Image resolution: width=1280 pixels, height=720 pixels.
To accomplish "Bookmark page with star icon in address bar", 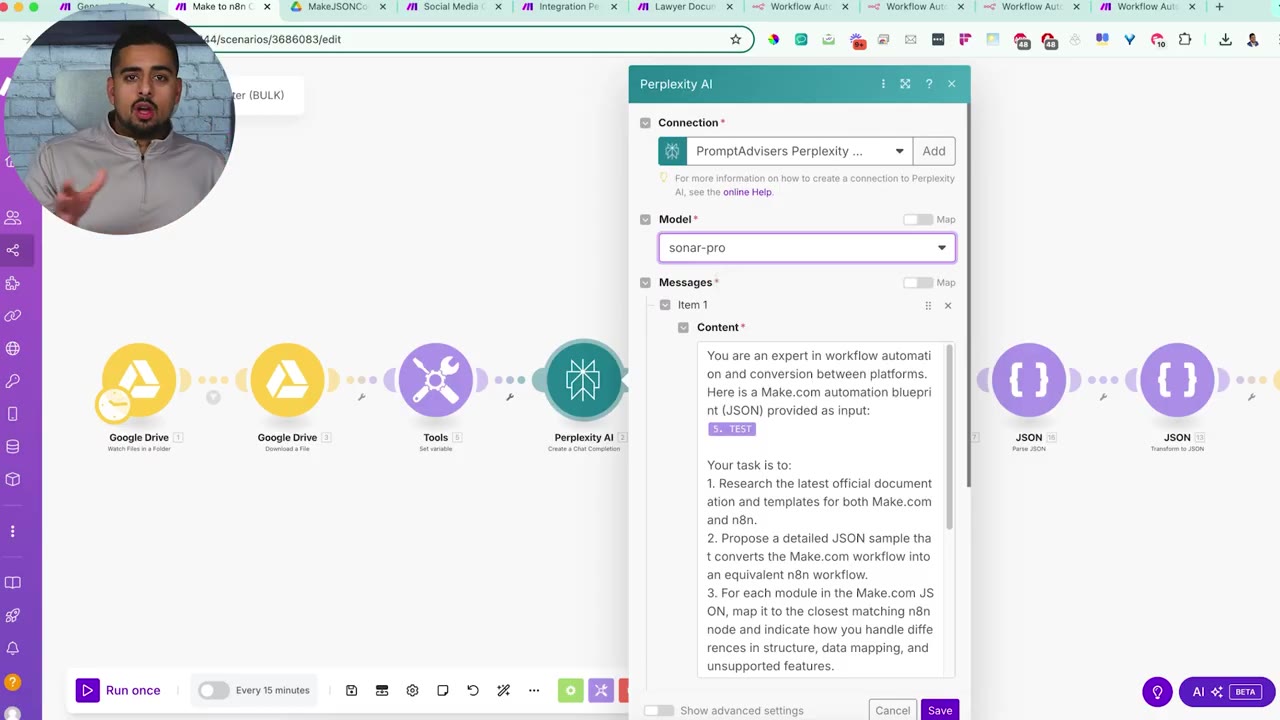I will tap(736, 40).
